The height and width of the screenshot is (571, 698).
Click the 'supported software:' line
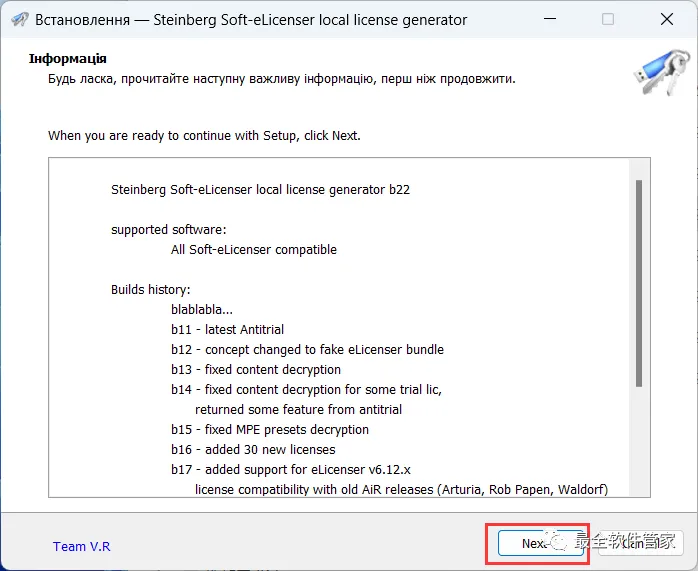coord(169,230)
